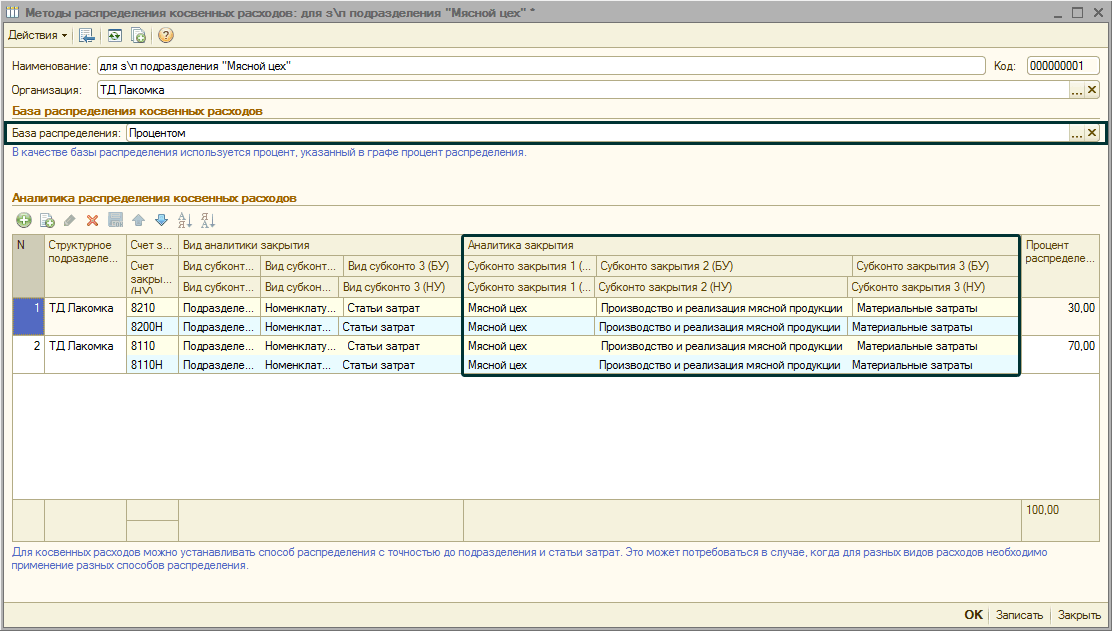This screenshot has height=631, width=1112.
Task: Click the find in list toolbar icon
Action: tap(87, 35)
